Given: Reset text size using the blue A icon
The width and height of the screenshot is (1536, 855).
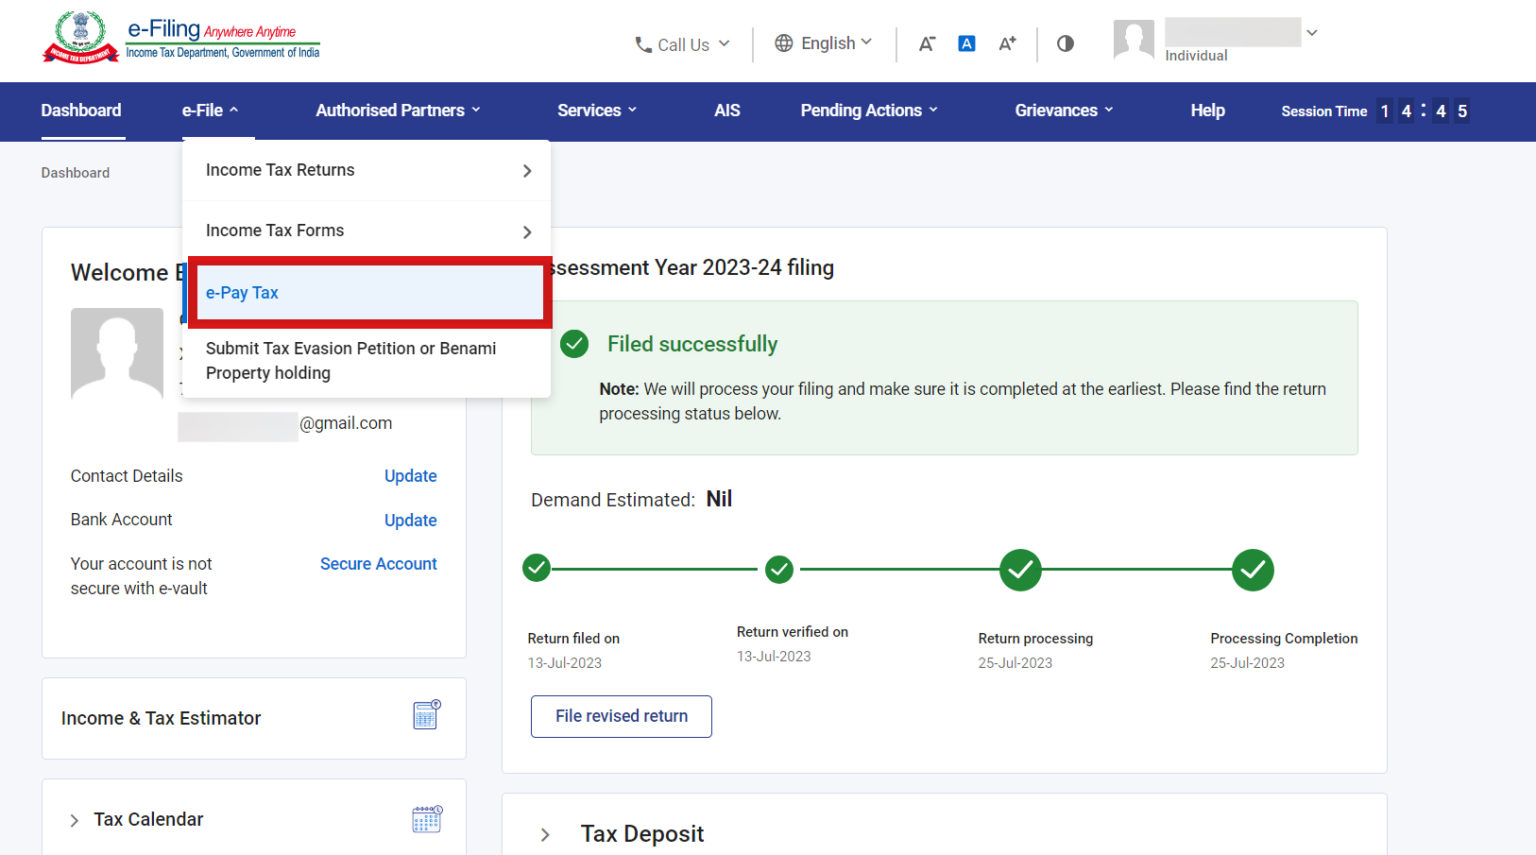Looking at the screenshot, I should [966, 43].
